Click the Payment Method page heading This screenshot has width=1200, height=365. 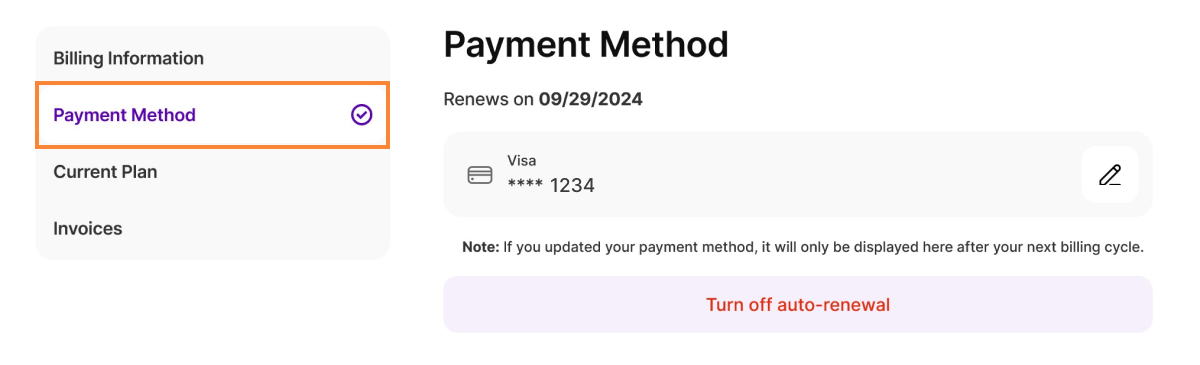[x=586, y=45]
